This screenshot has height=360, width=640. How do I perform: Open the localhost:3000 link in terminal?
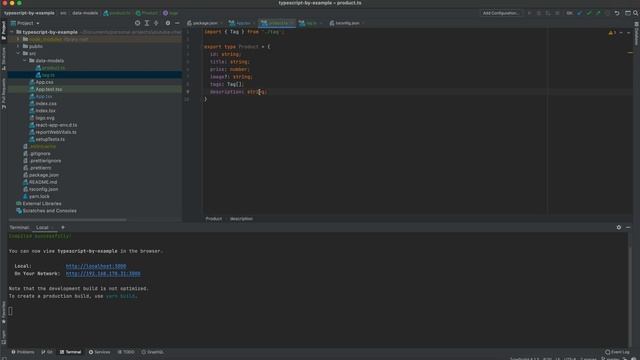click(96, 266)
